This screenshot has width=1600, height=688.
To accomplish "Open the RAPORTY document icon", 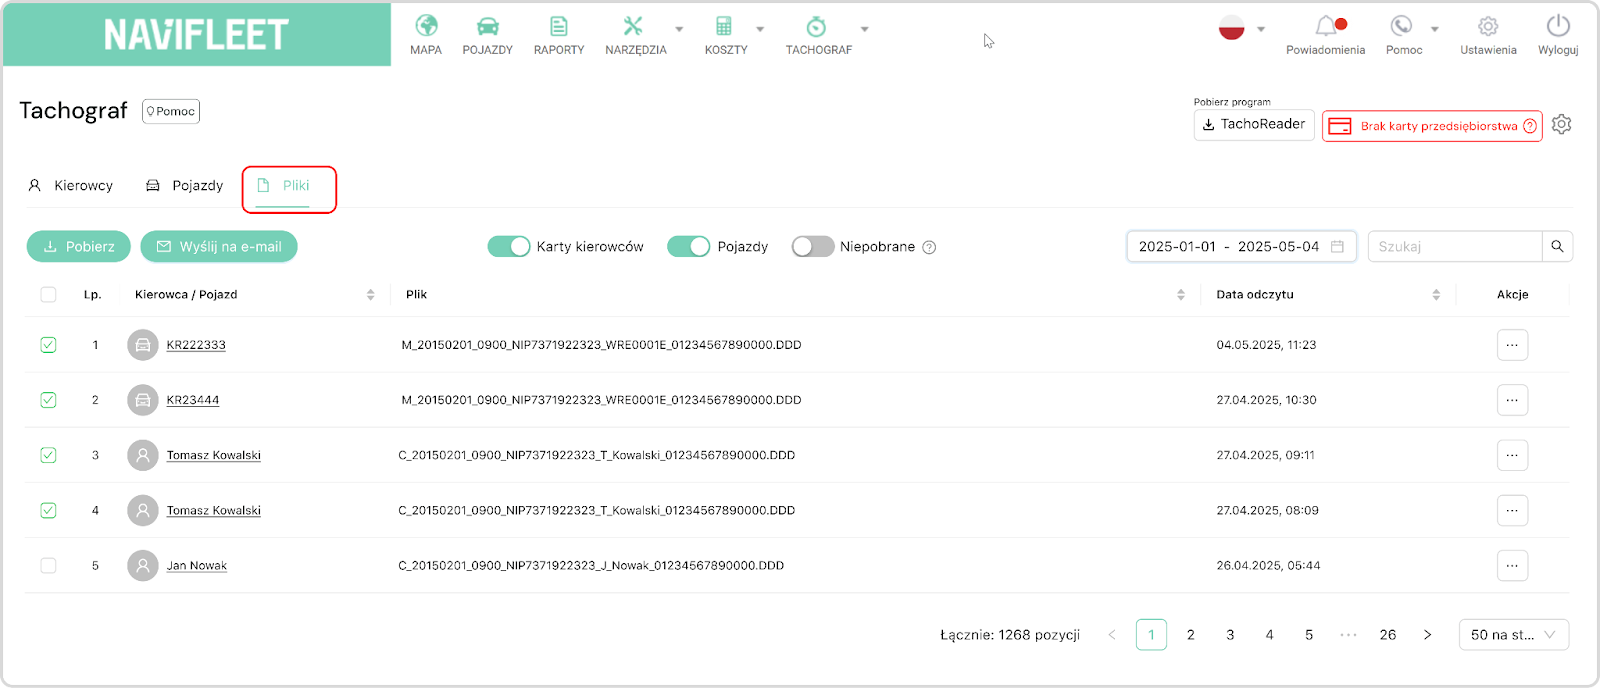I will 559,26.
